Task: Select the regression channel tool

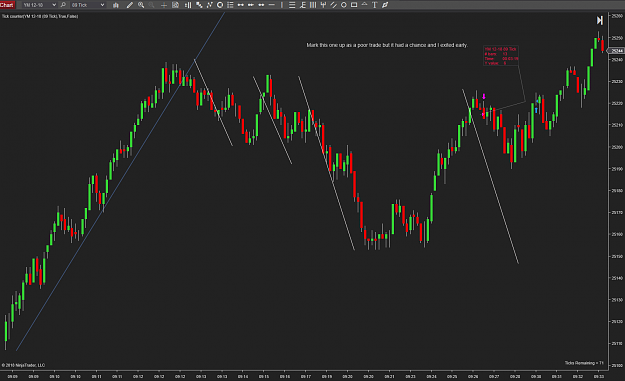Action: 334,5
